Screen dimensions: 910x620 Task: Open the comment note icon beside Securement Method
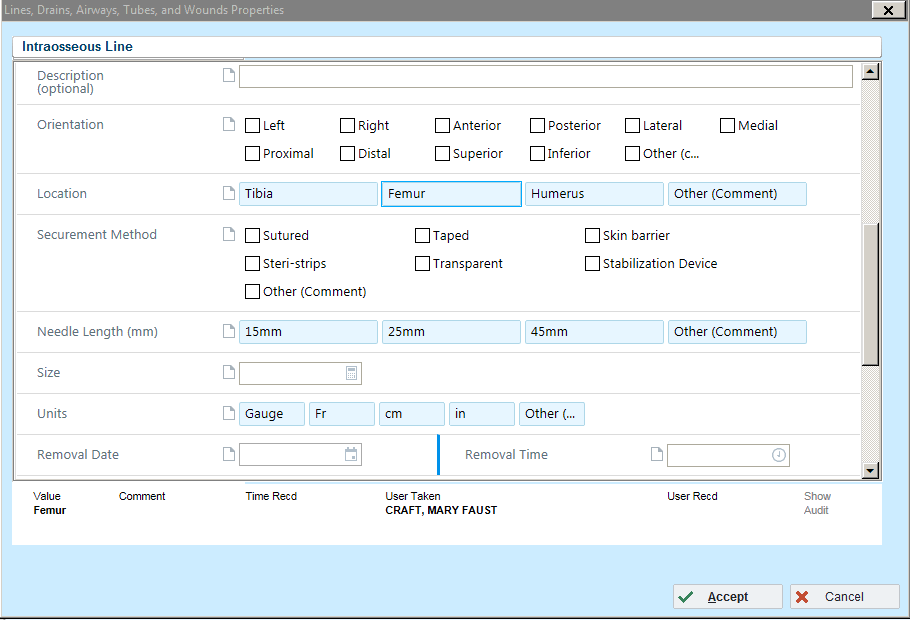(229, 234)
